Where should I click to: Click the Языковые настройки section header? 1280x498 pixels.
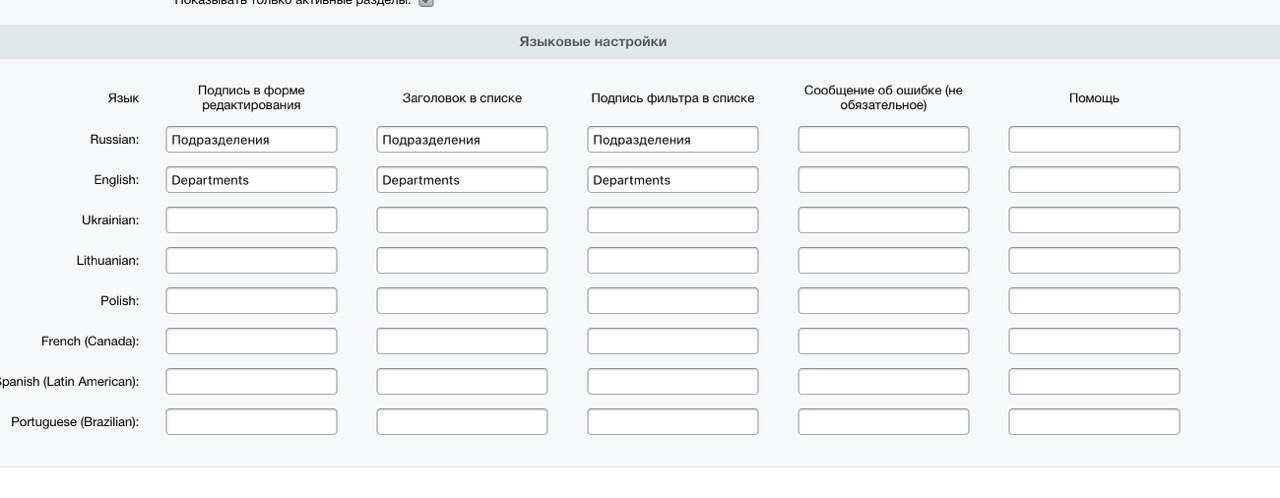592,42
